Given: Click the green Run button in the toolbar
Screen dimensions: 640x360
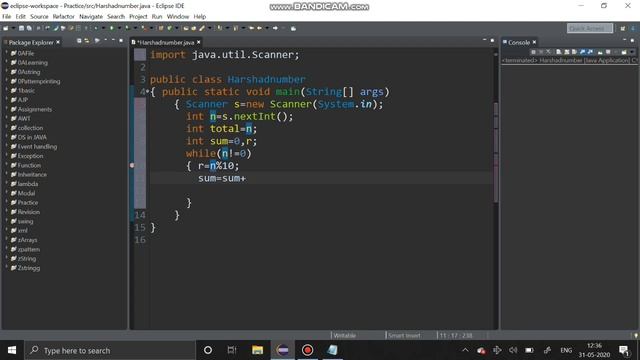Looking at the screenshot, I should pyautogui.click(x=111, y=28).
